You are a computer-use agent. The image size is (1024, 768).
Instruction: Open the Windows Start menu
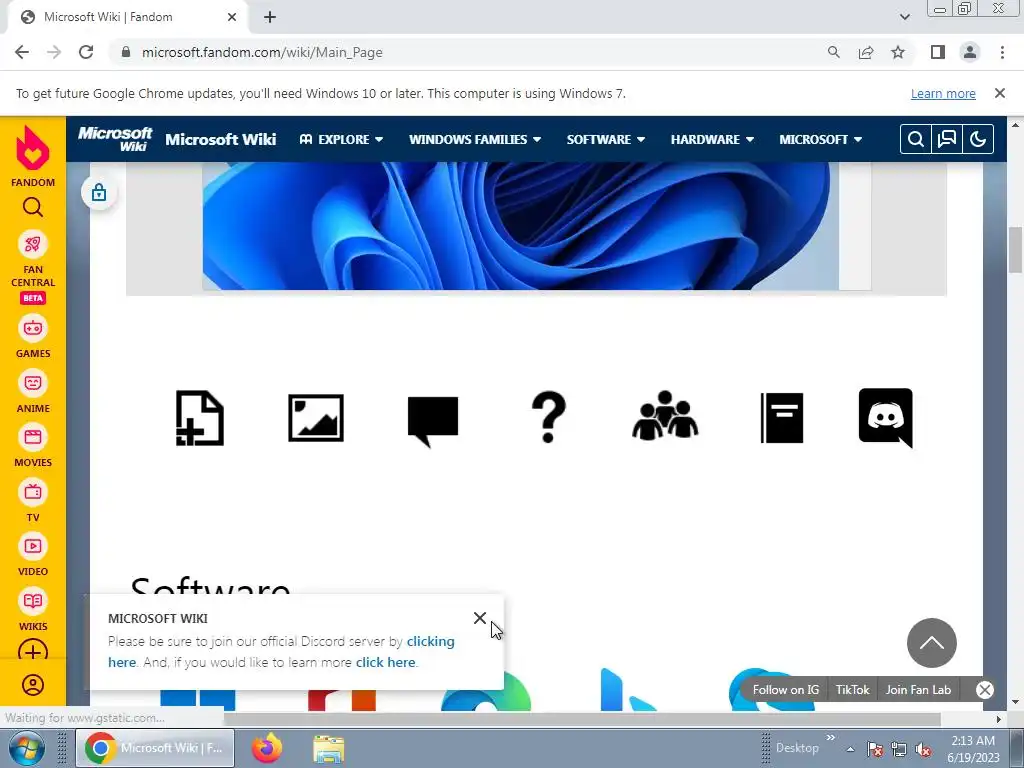27,748
